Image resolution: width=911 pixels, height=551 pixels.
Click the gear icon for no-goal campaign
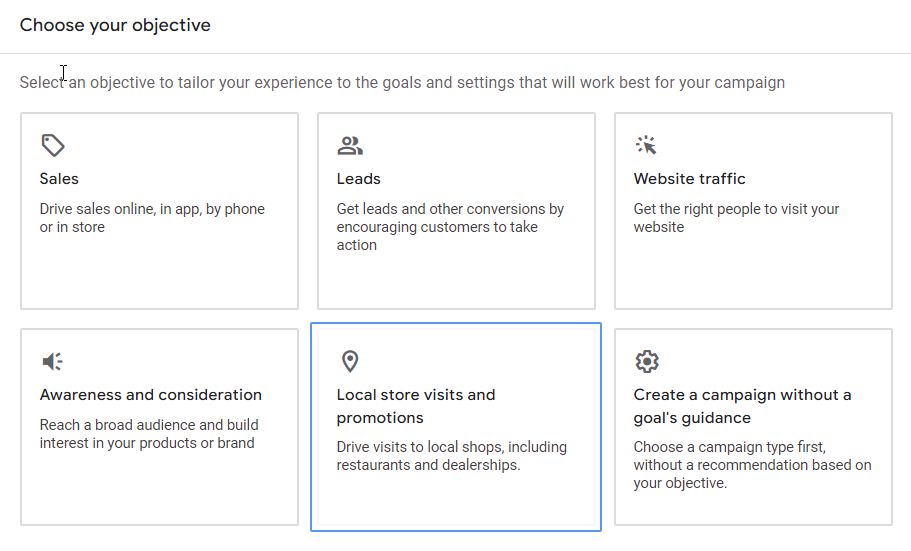click(647, 361)
